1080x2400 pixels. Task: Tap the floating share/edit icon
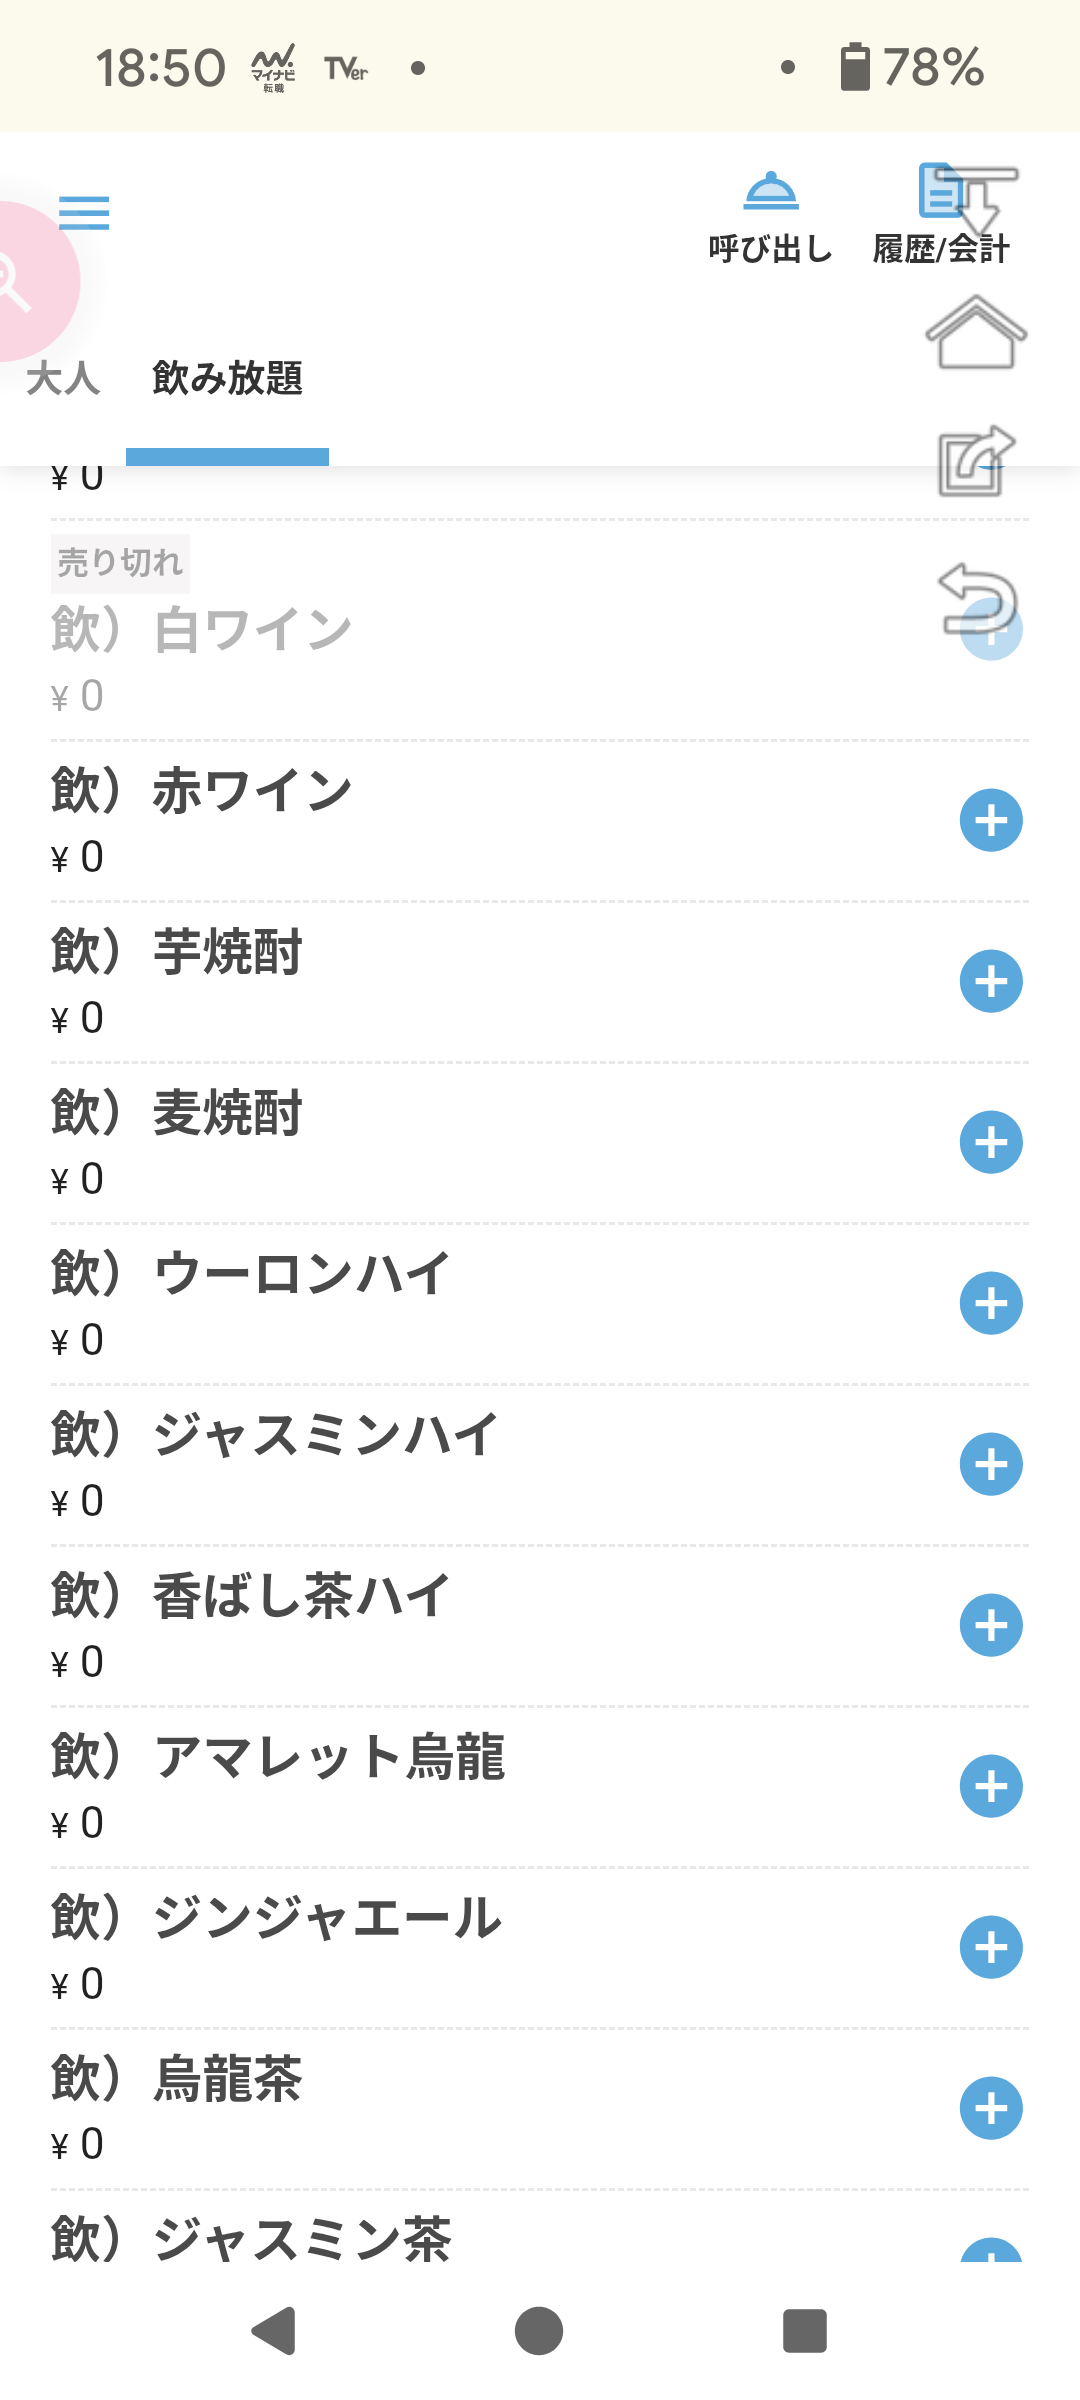976,461
